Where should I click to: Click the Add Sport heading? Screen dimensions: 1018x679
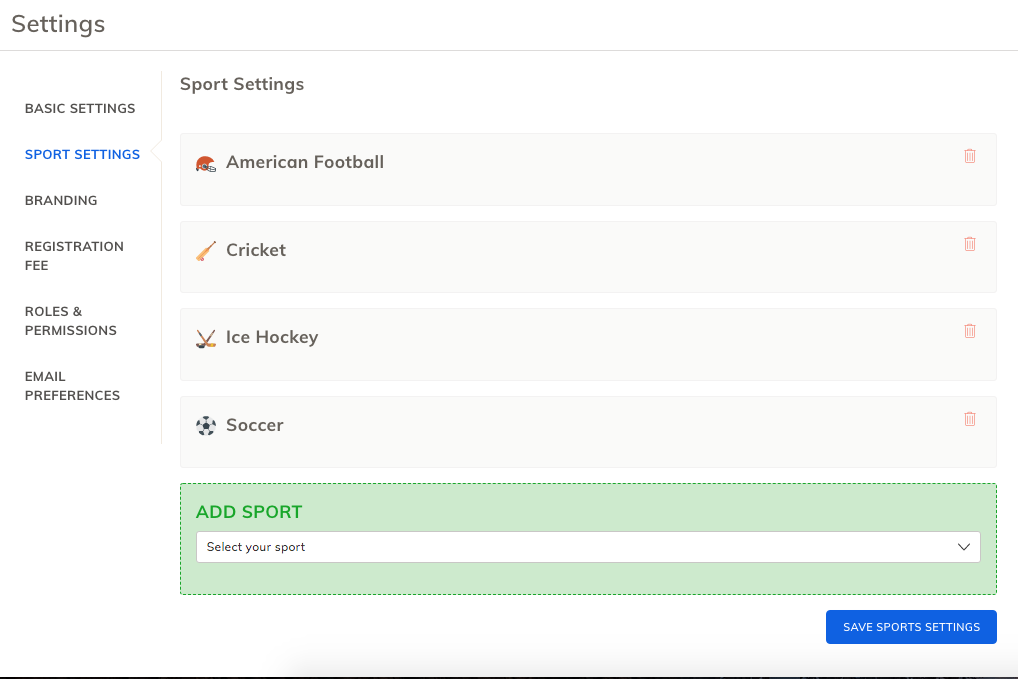coord(249,512)
